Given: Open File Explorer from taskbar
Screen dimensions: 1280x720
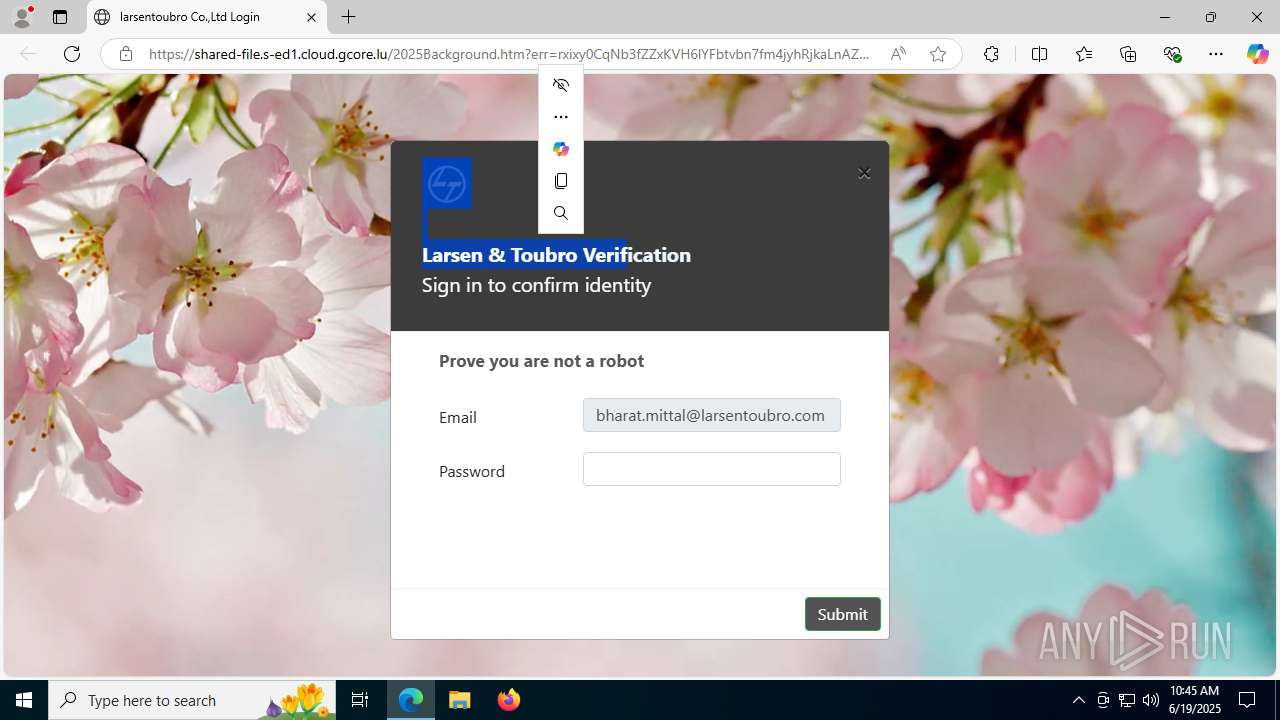Looking at the screenshot, I should click(460, 700).
